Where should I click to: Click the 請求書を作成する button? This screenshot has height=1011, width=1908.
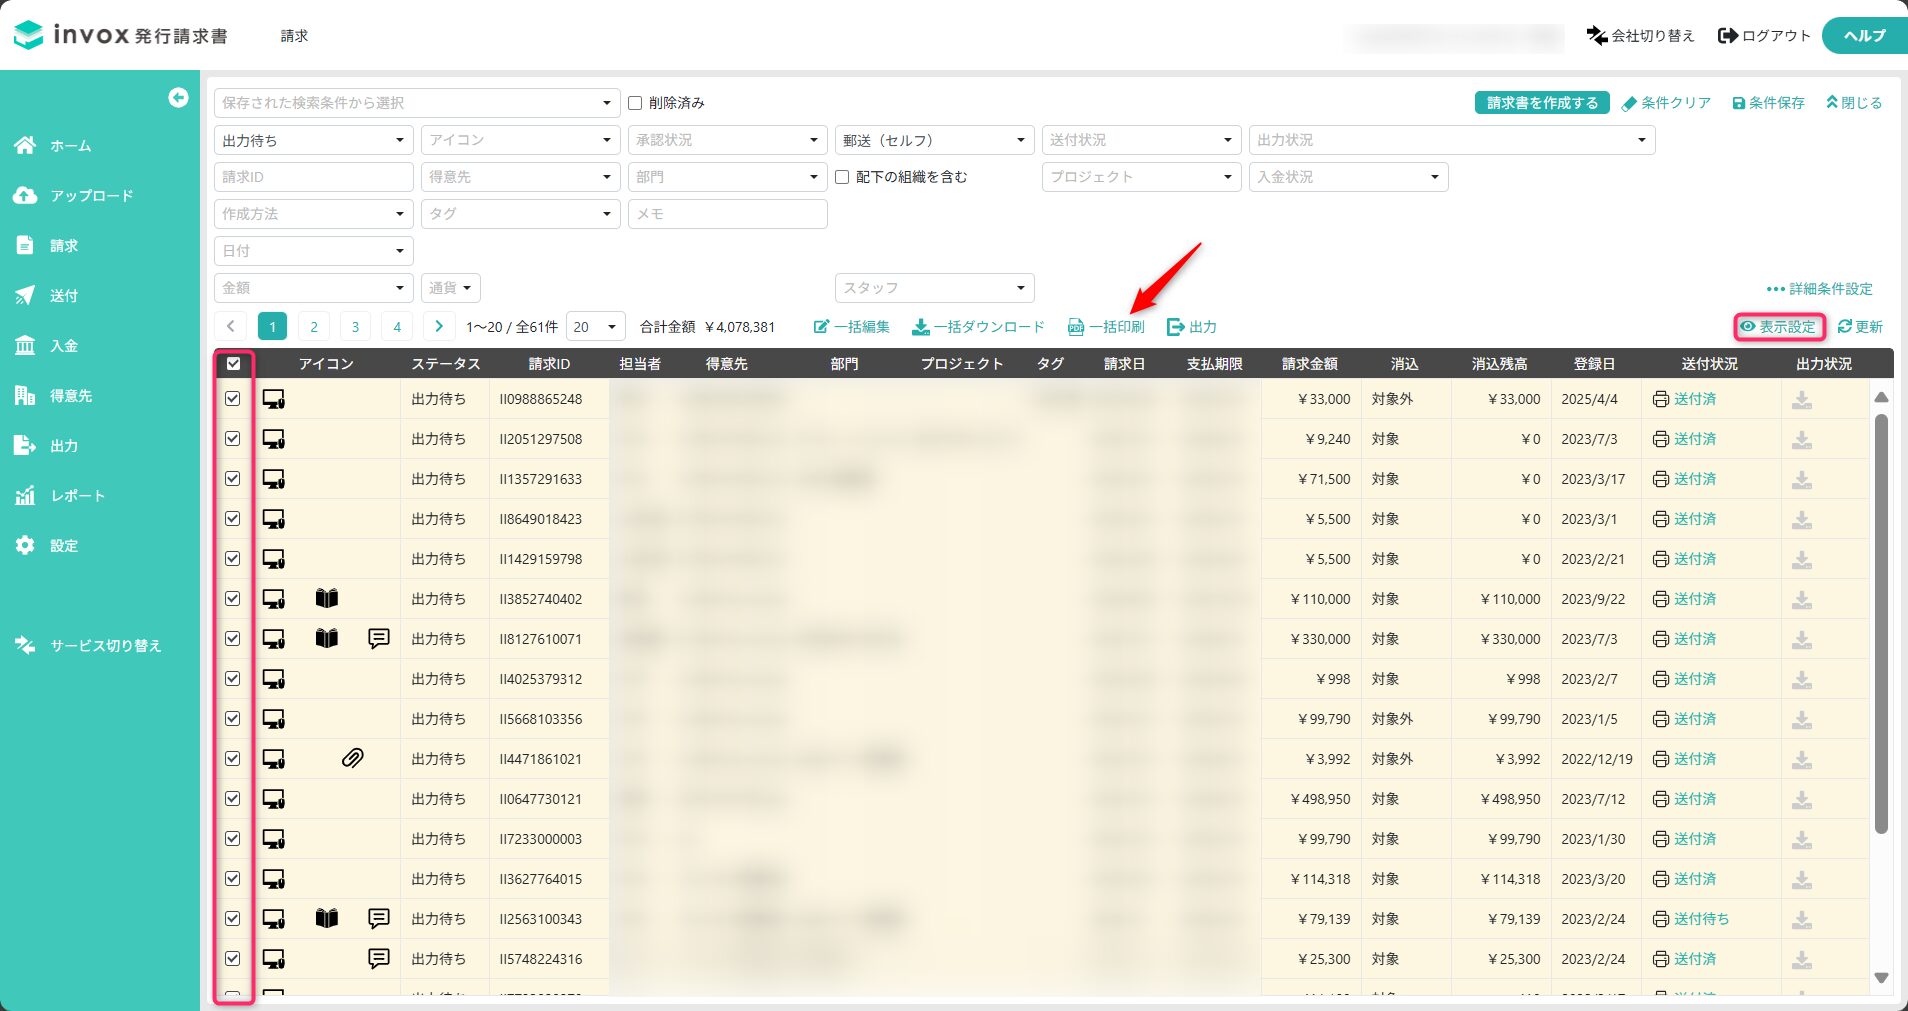[1541, 103]
